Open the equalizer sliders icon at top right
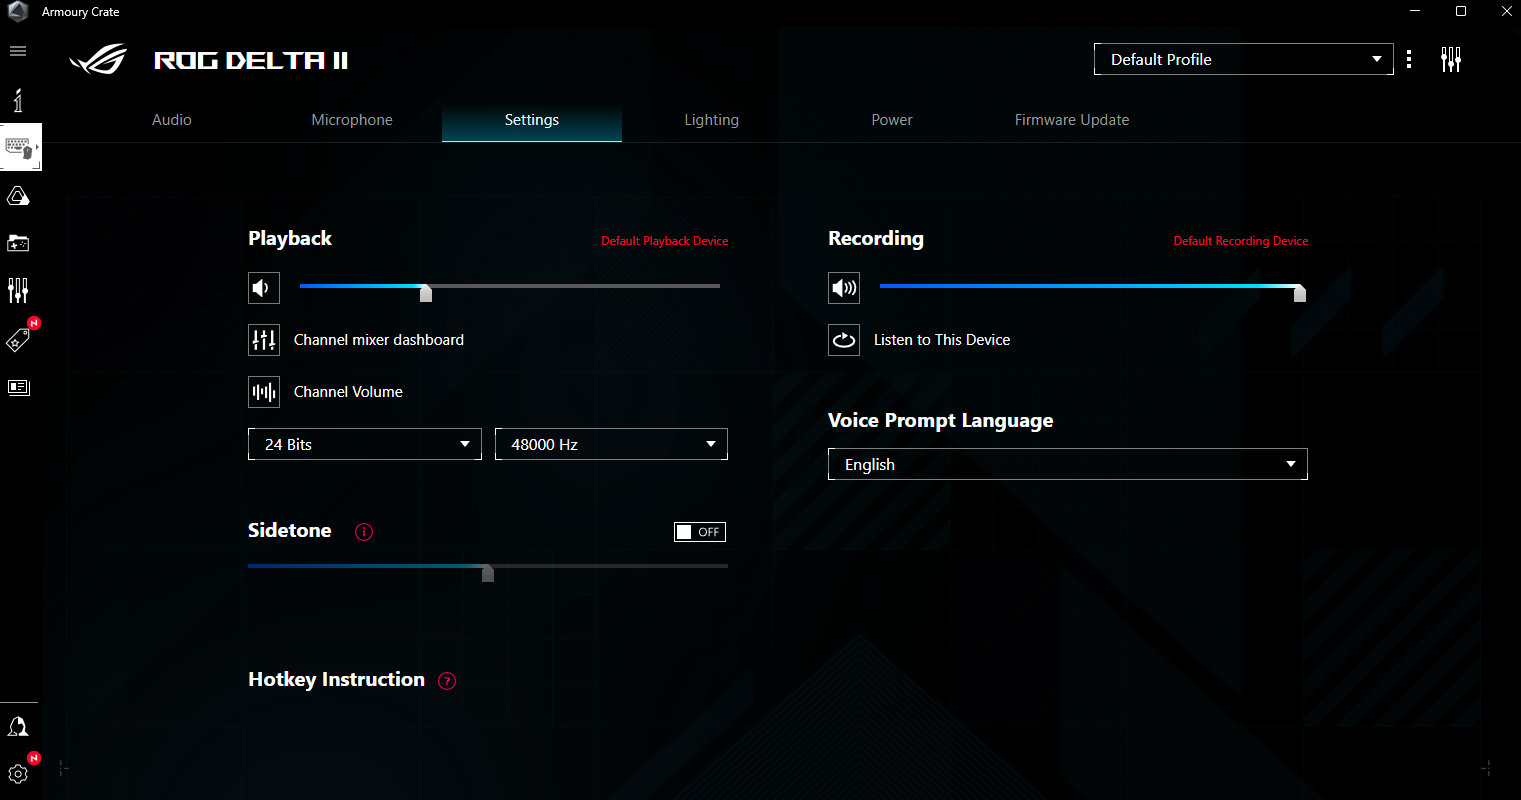 click(1451, 60)
